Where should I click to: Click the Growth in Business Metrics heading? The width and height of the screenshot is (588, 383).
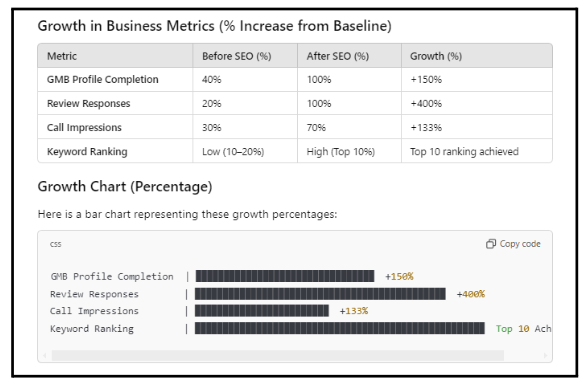pos(214,26)
